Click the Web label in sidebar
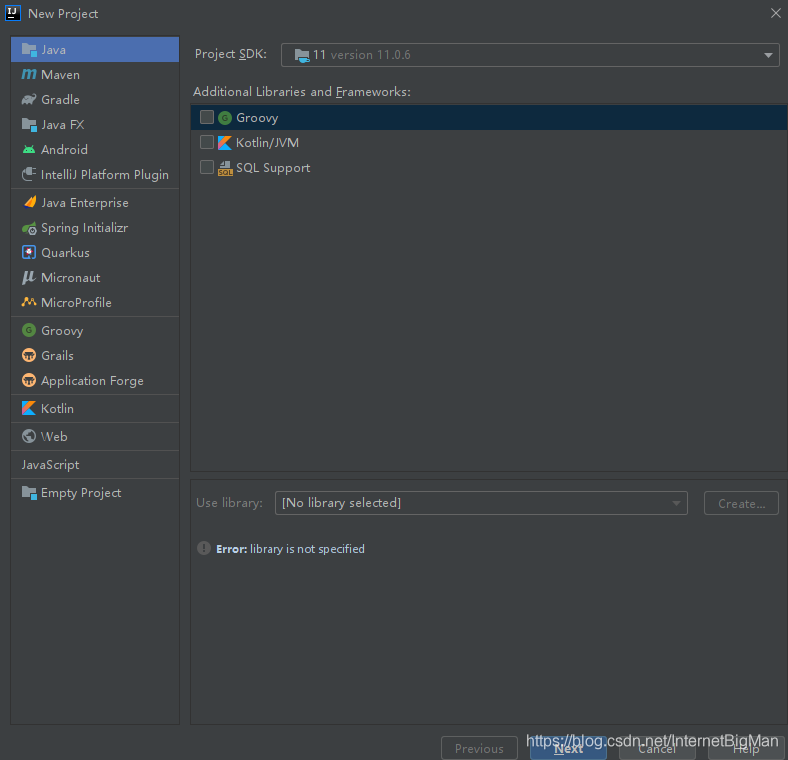Image resolution: width=788 pixels, height=760 pixels. coord(54,436)
